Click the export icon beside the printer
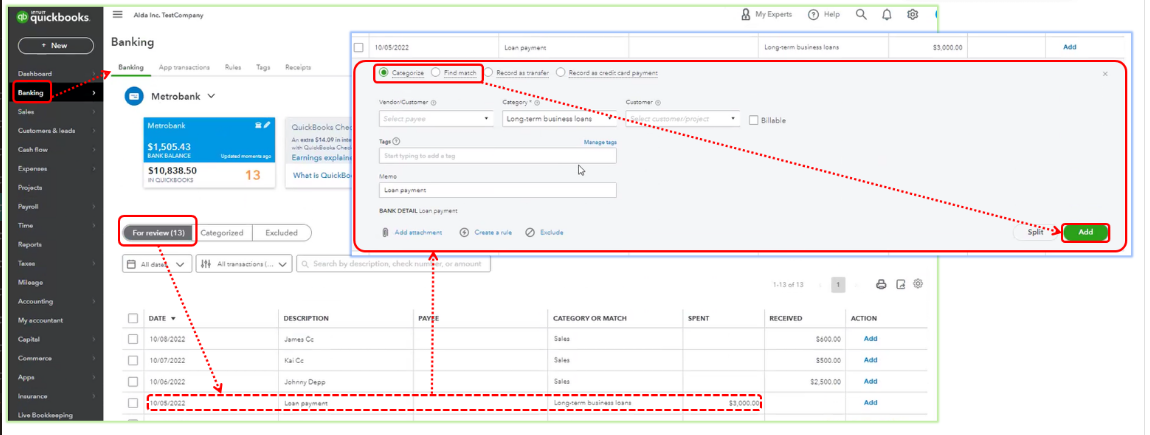This screenshot has height=435, width=1150. pos(901,285)
